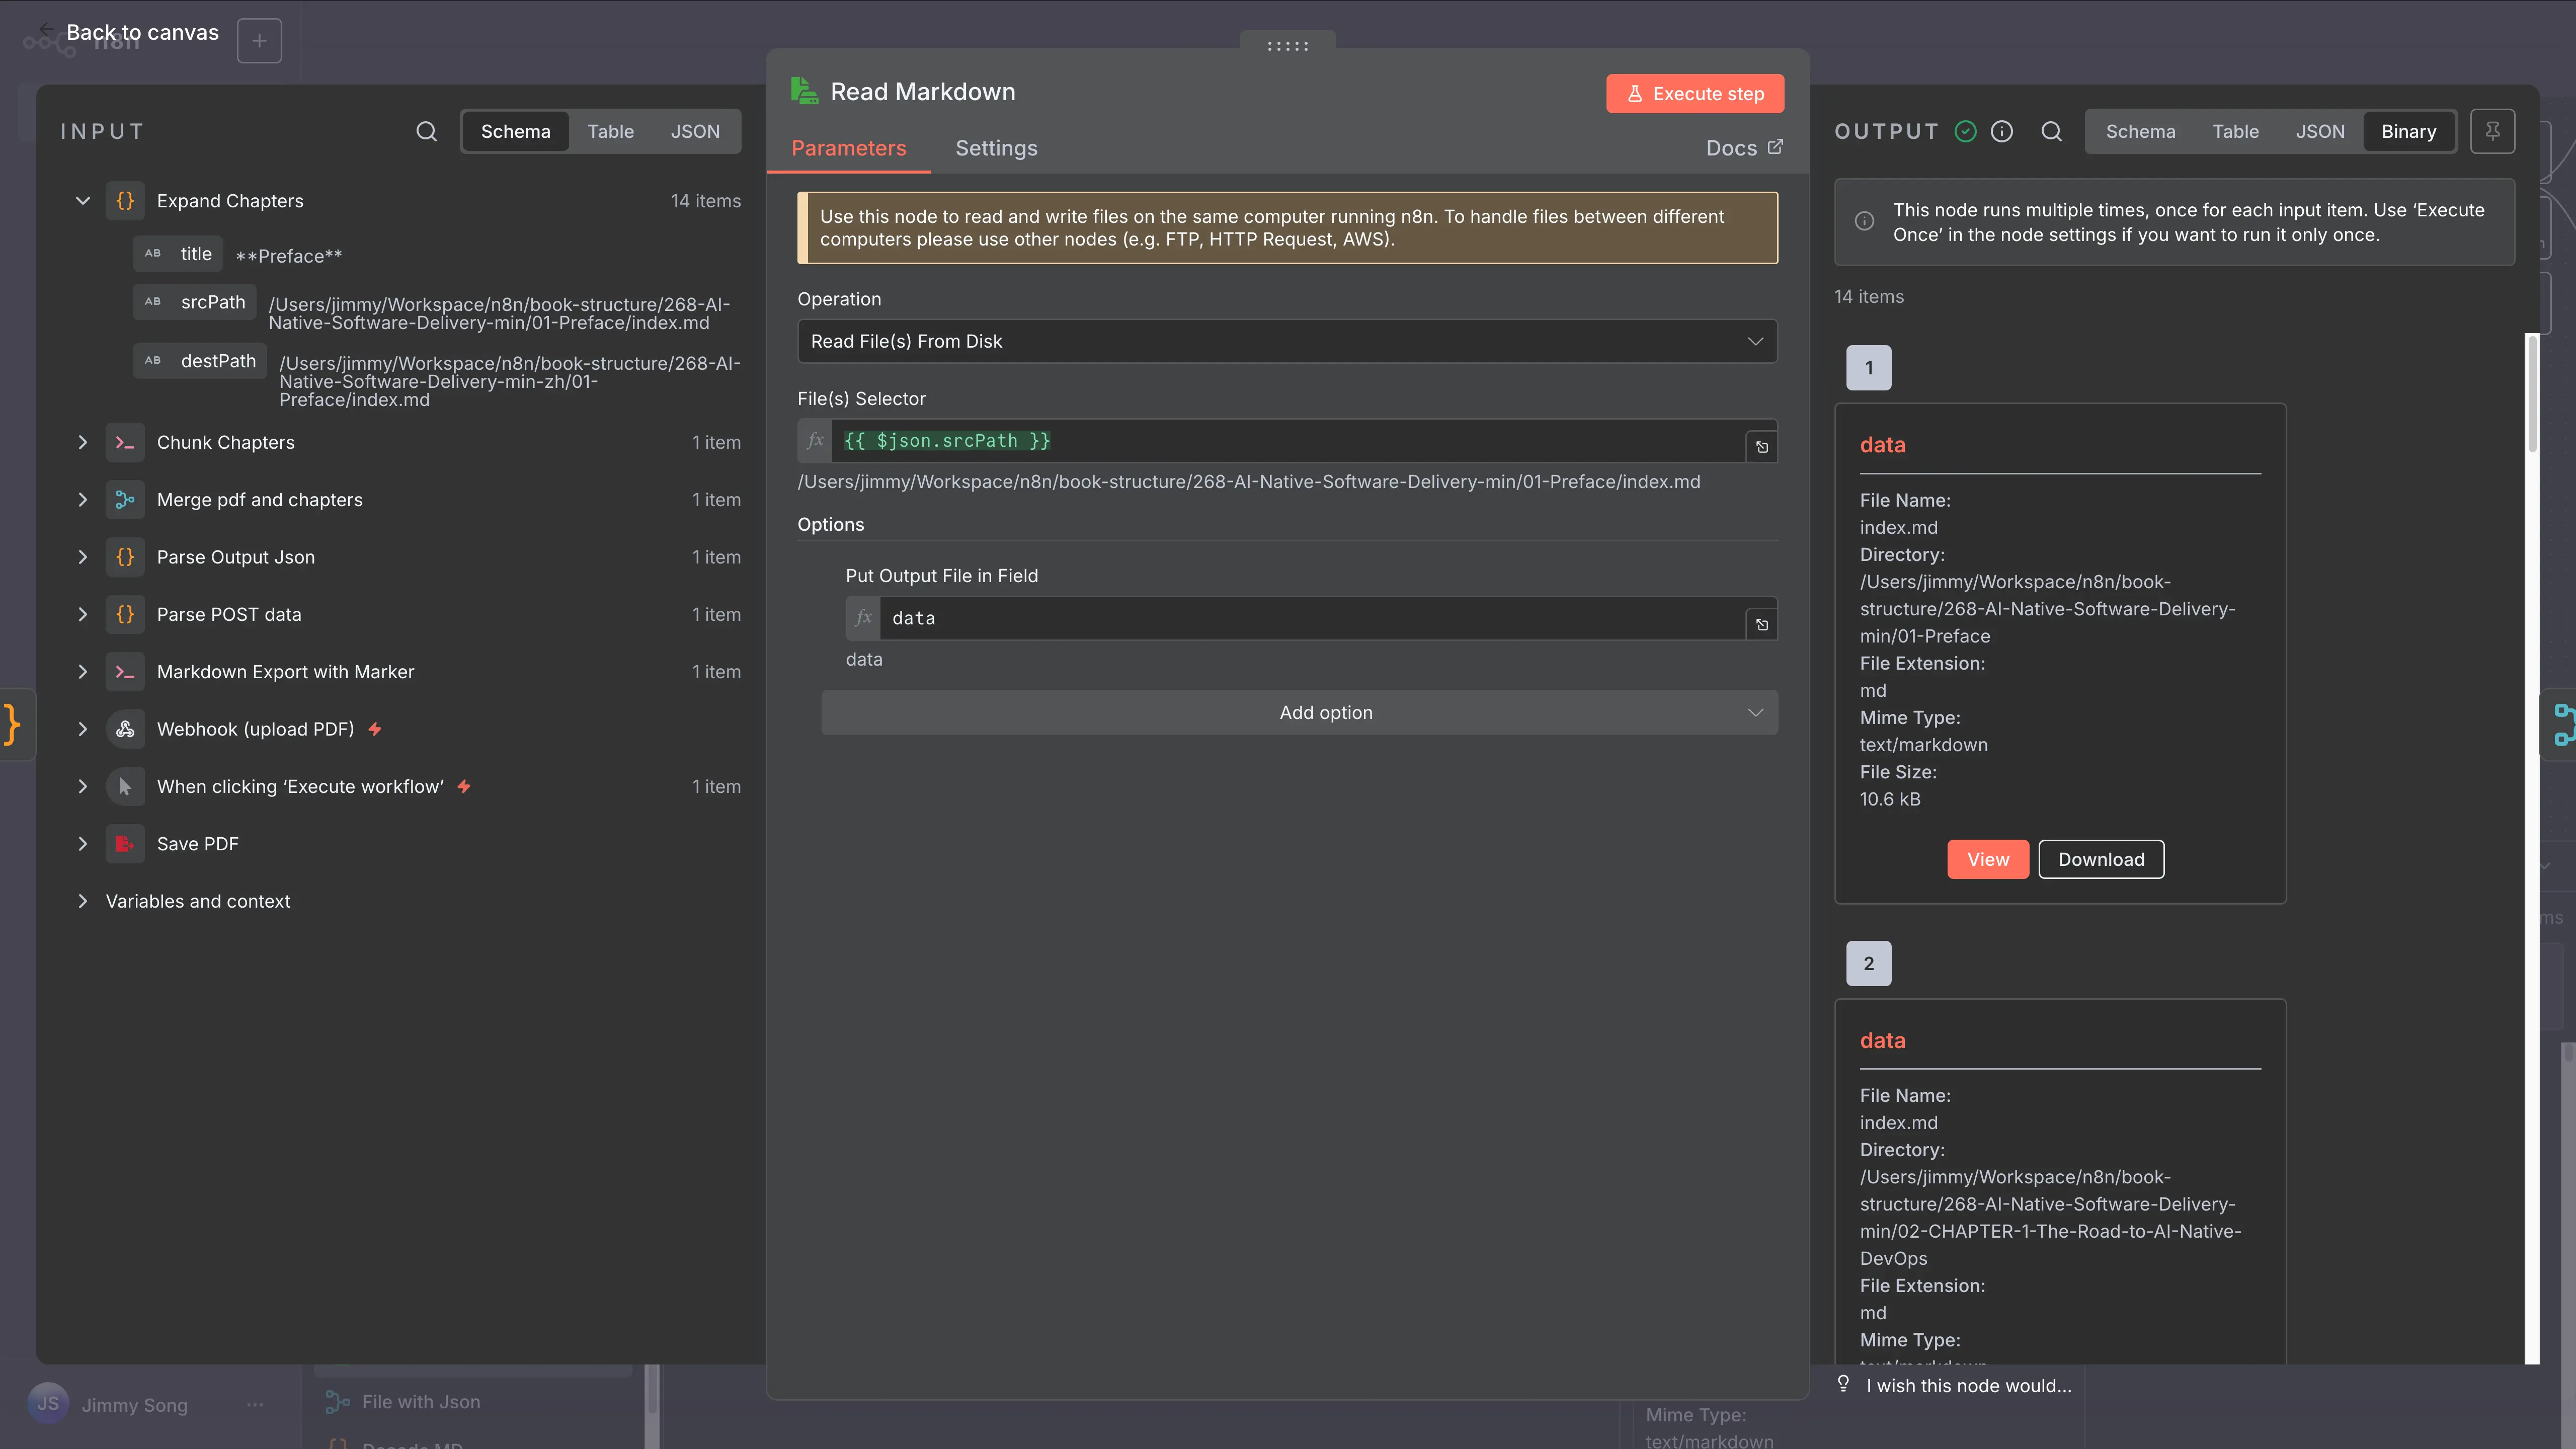Viewport: 2576px width, 1449px height.
Task: Click the Read Markdown node file icon
Action: pyautogui.click(x=804, y=91)
